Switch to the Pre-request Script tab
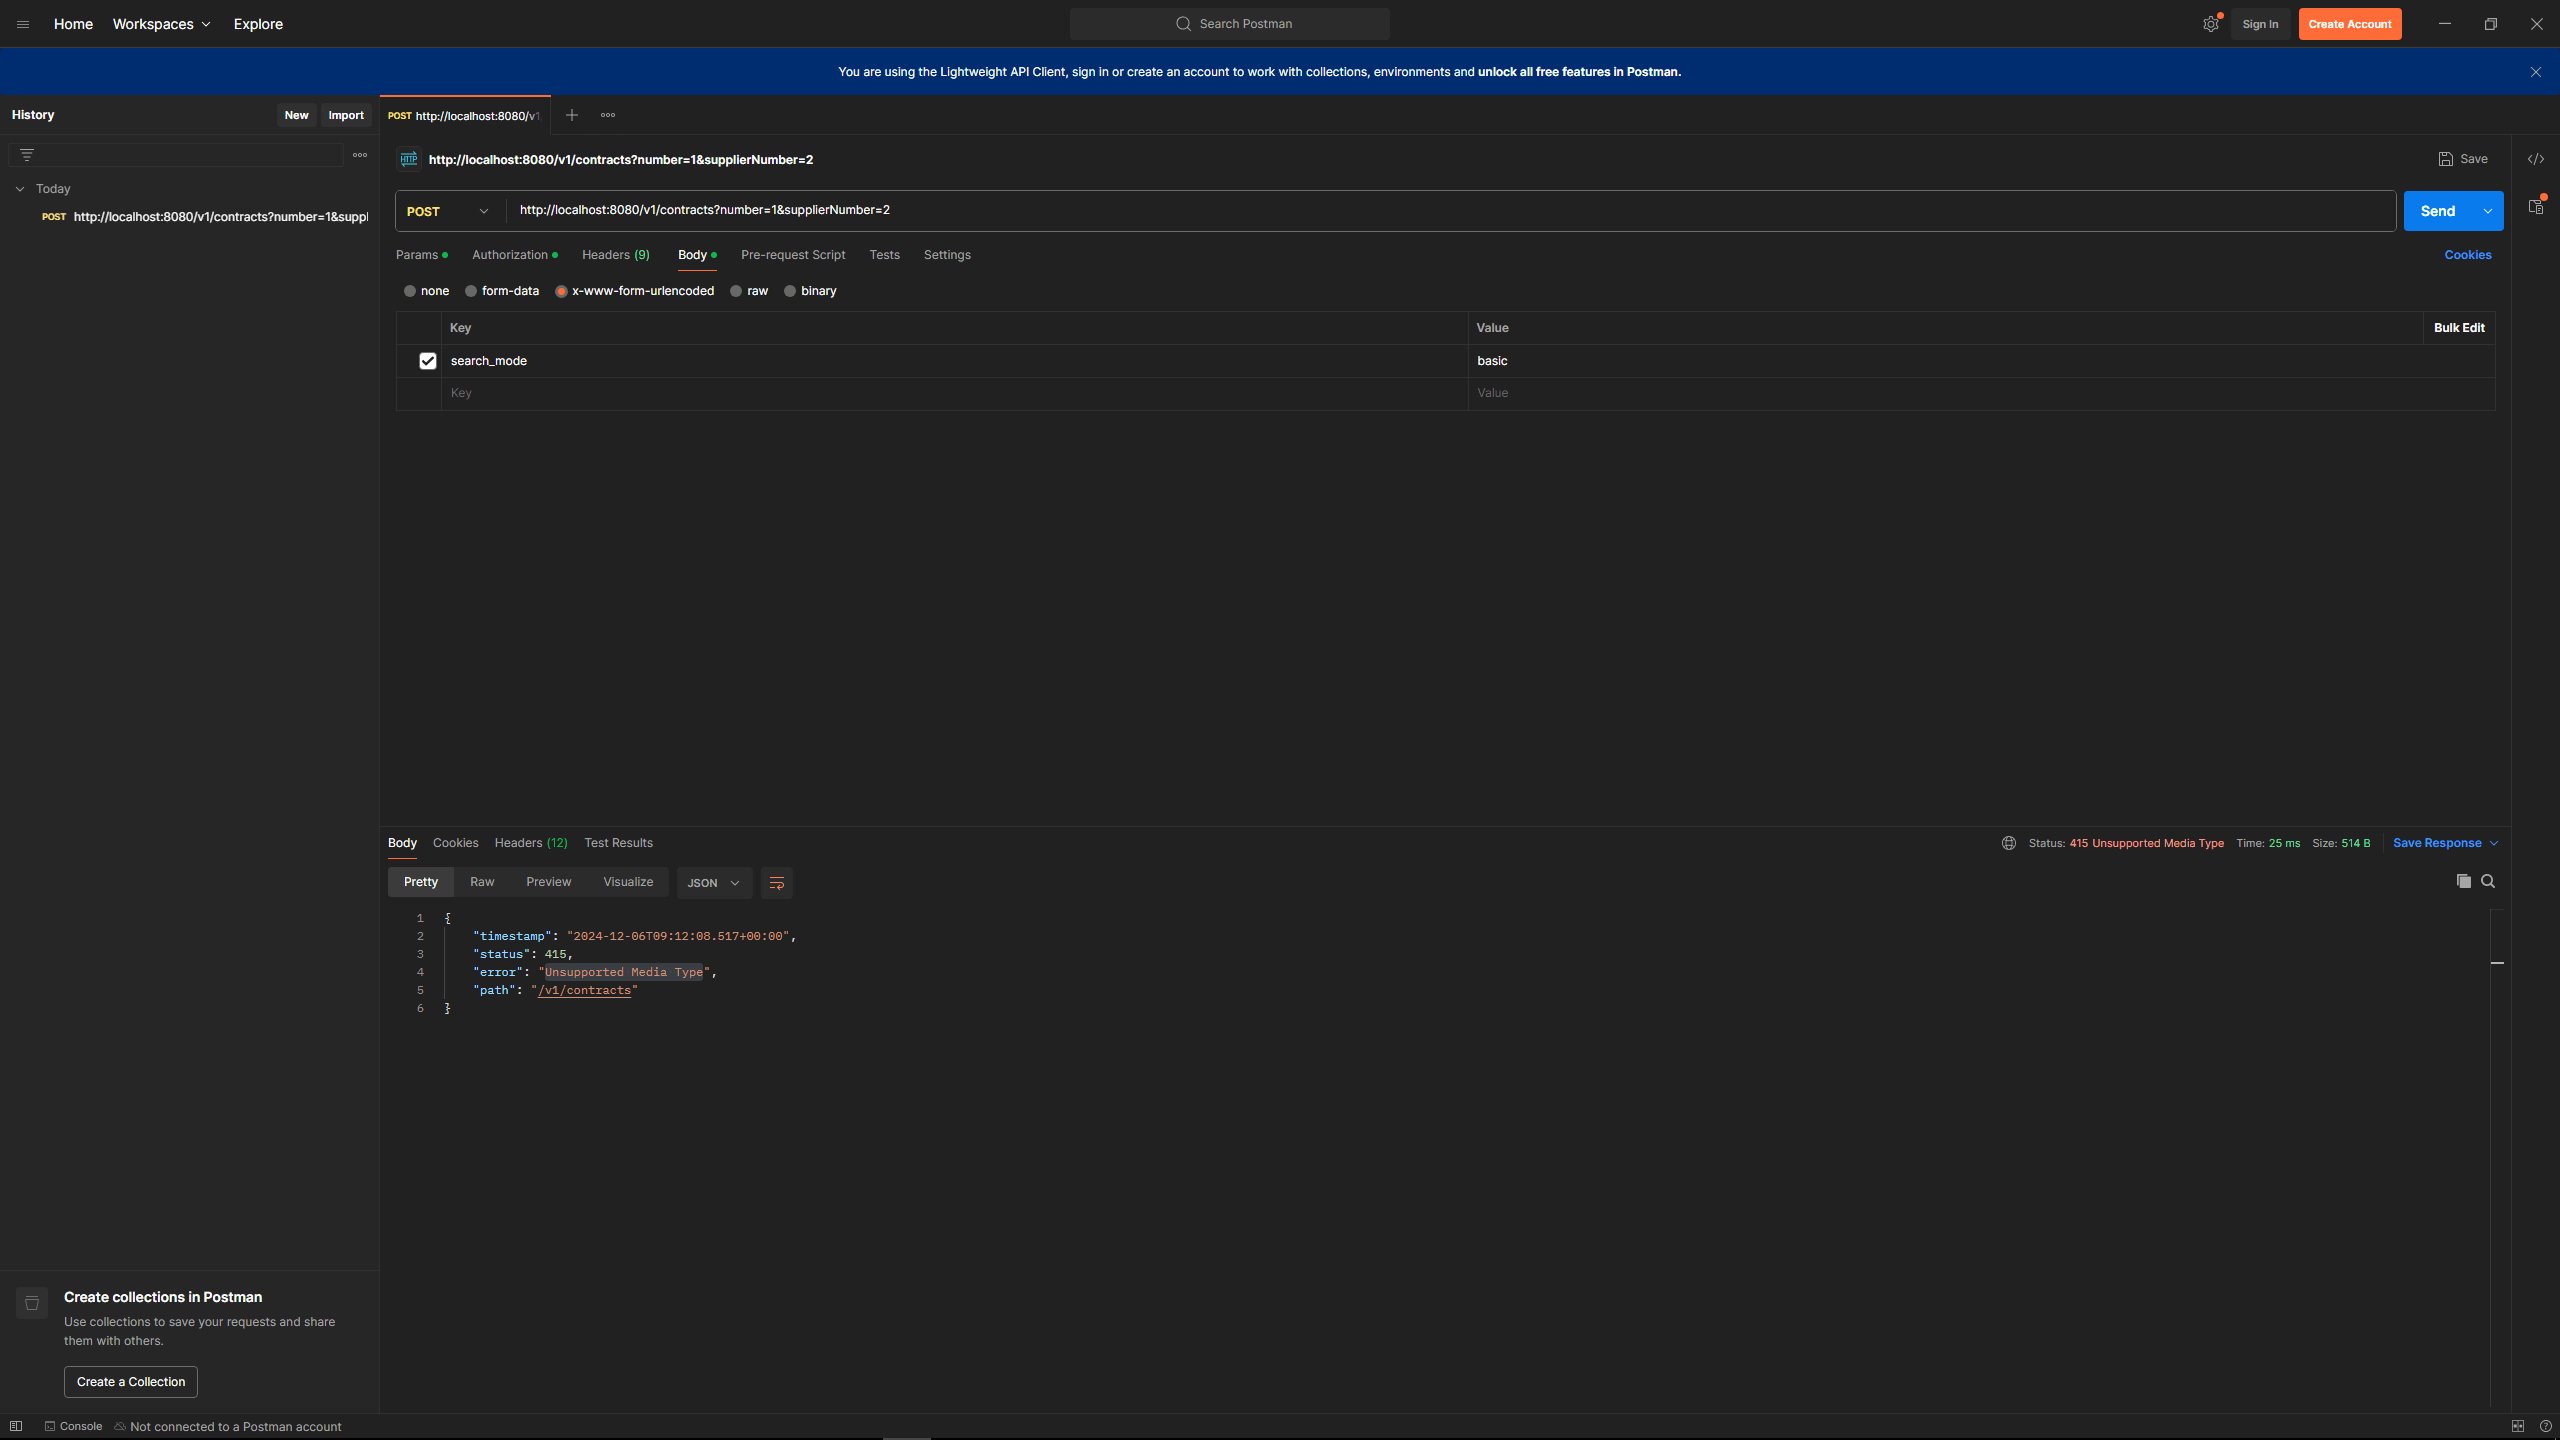2560x1440 pixels. (x=792, y=255)
